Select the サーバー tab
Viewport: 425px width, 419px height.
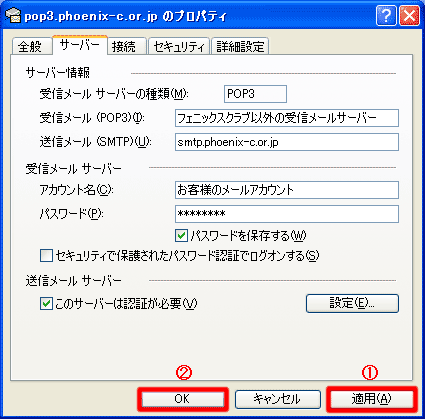[80, 44]
